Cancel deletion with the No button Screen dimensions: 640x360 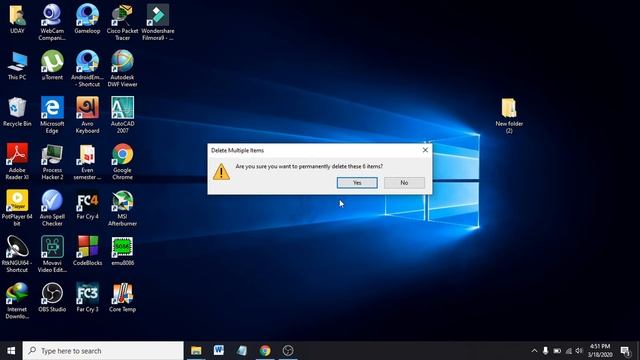pyautogui.click(x=404, y=183)
